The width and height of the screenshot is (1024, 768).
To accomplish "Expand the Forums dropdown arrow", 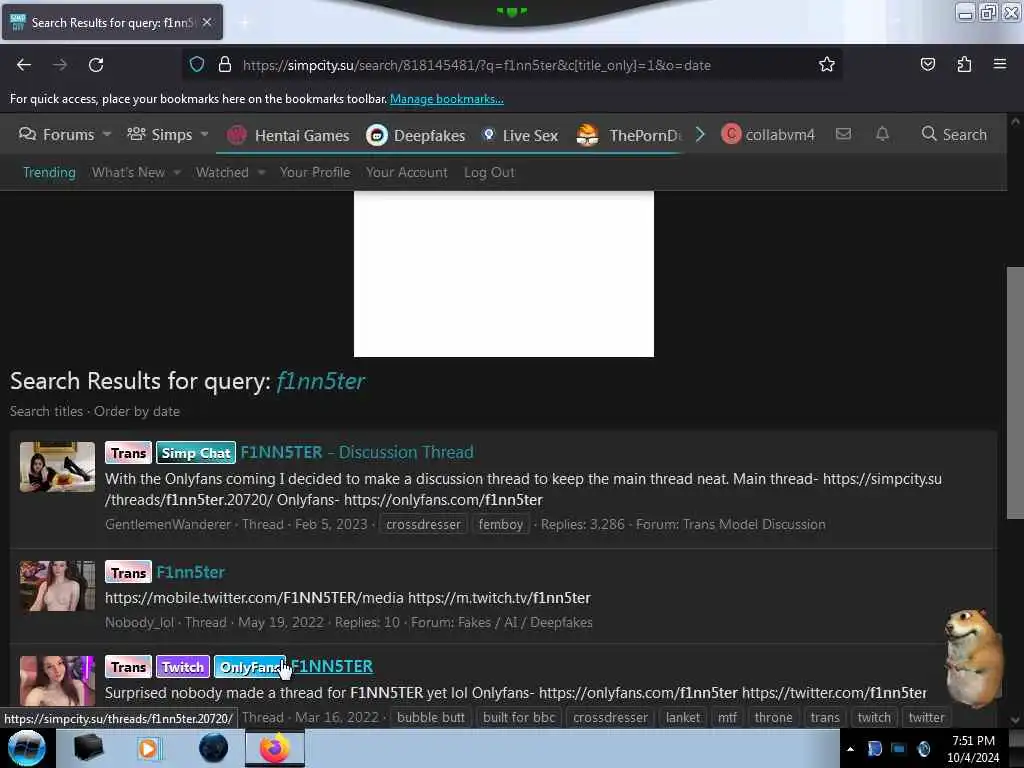I will pos(106,134).
